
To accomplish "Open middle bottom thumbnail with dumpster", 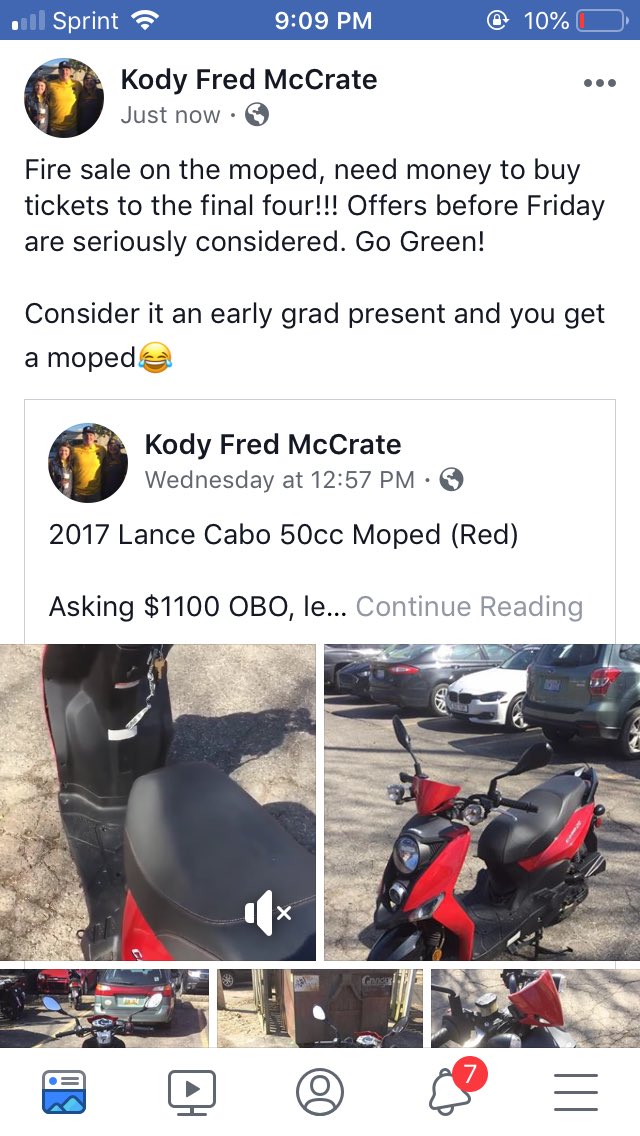I will (320, 1008).
